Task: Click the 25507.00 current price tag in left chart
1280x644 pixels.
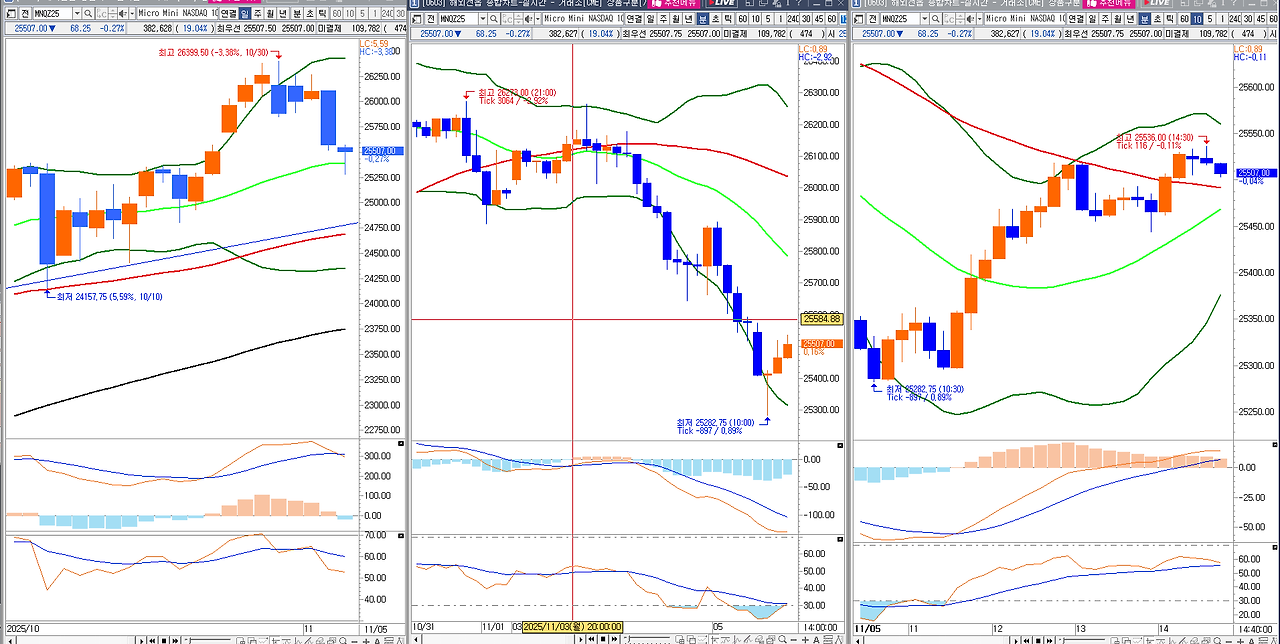Action: [380, 150]
